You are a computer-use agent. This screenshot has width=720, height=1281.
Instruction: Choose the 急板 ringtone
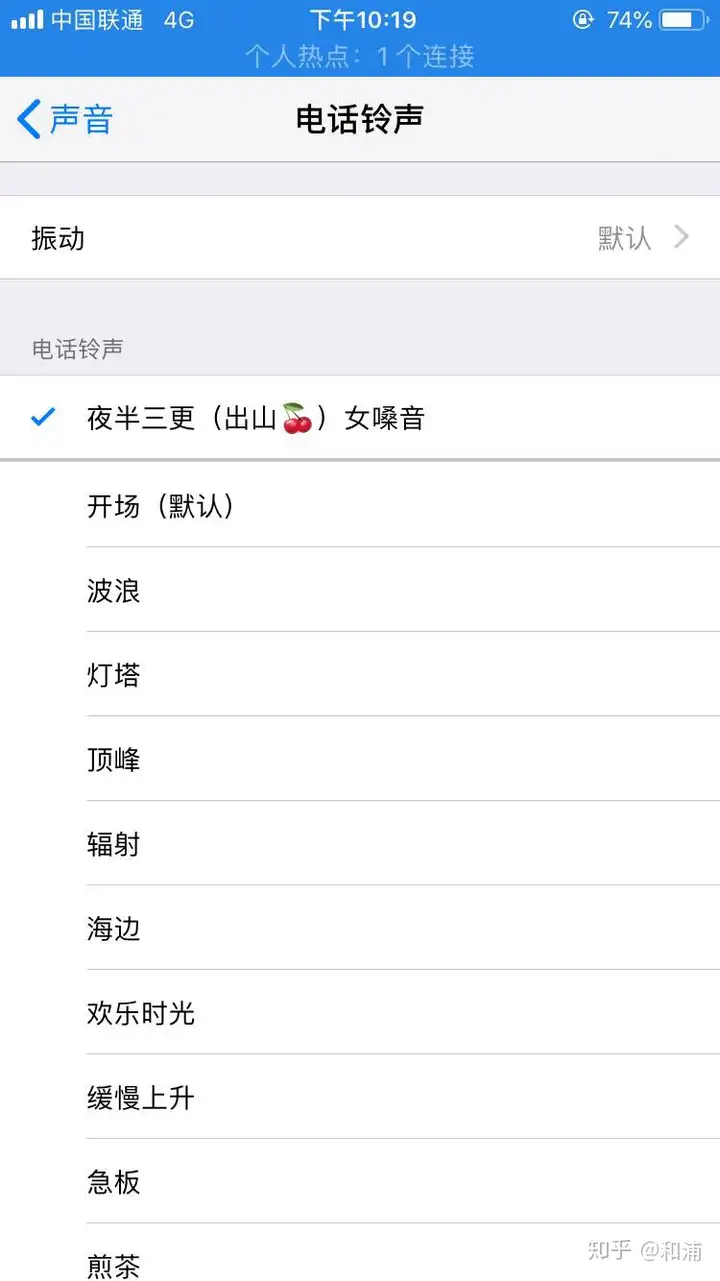(x=114, y=1182)
